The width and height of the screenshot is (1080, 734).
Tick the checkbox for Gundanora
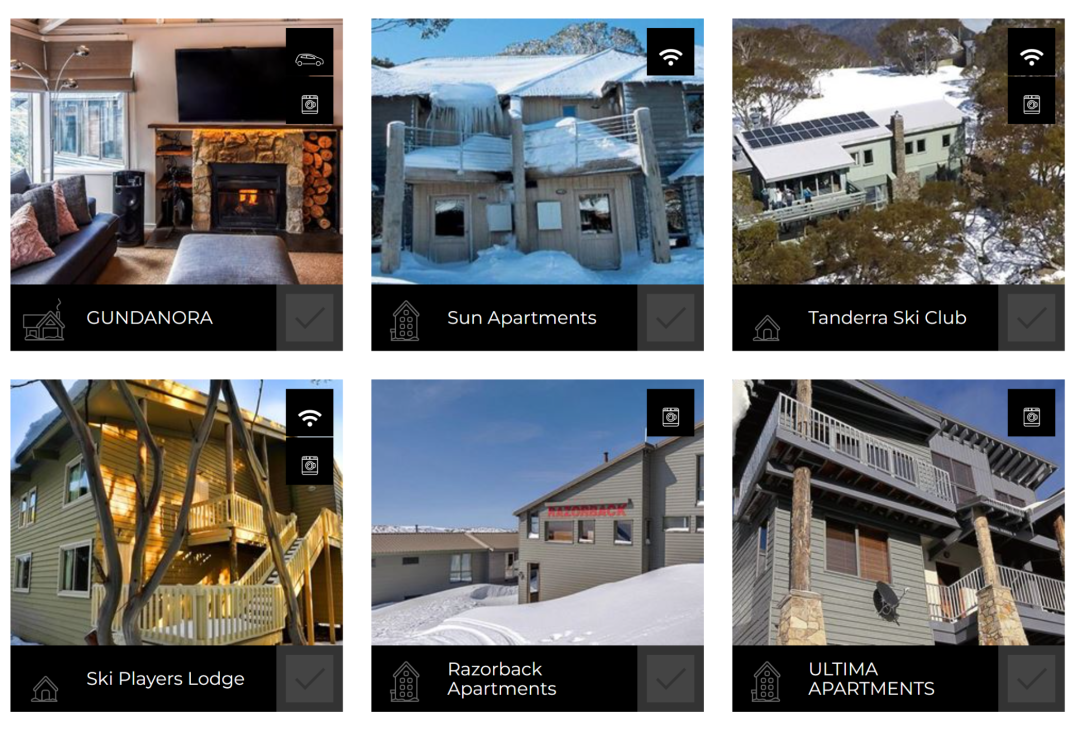click(x=309, y=317)
